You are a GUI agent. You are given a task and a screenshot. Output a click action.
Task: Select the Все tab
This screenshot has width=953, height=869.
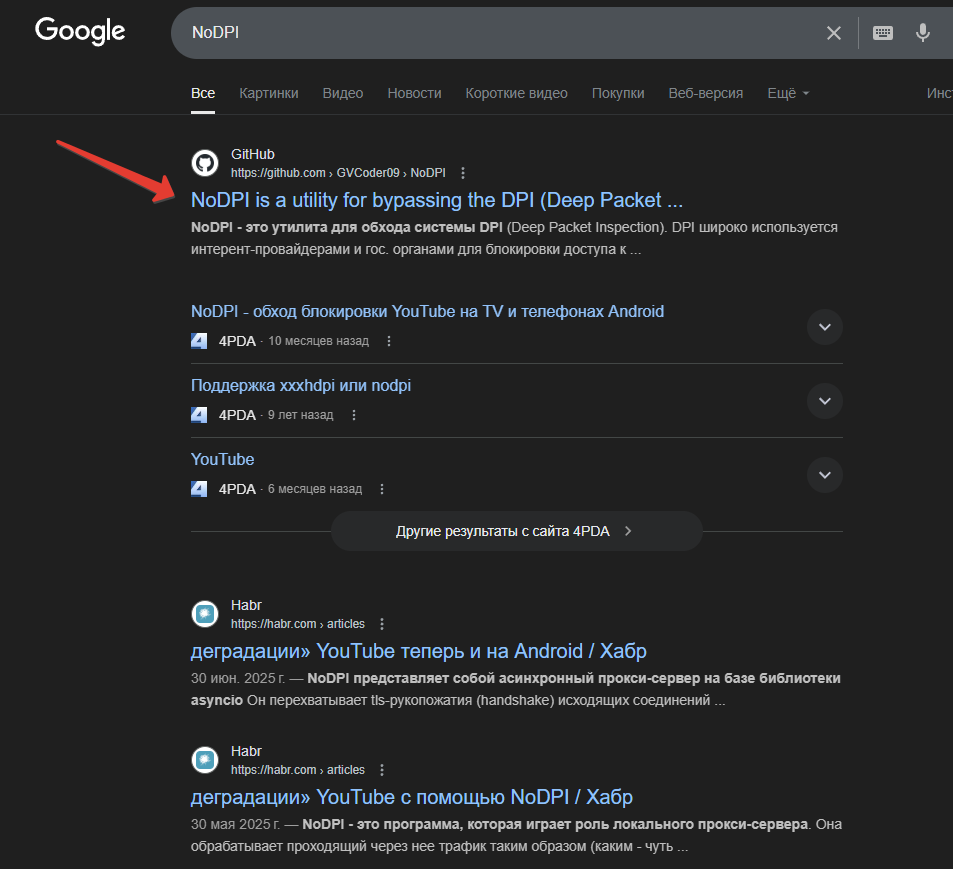tap(203, 93)
